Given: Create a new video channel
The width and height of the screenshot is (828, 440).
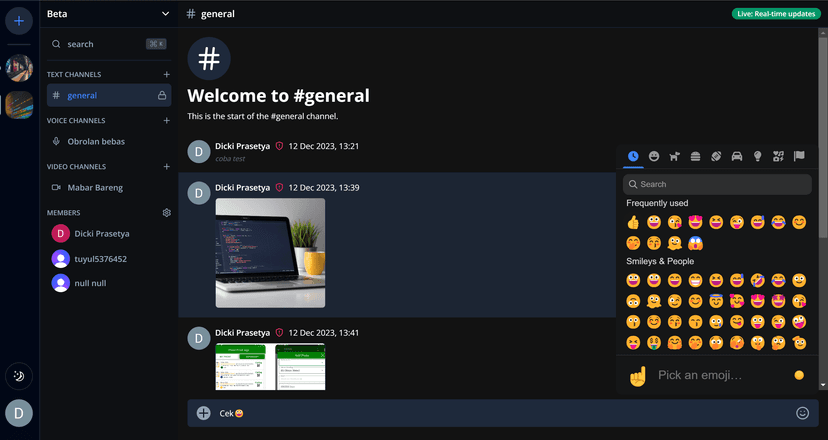Looking at the screenshot, I should point(166,166).
